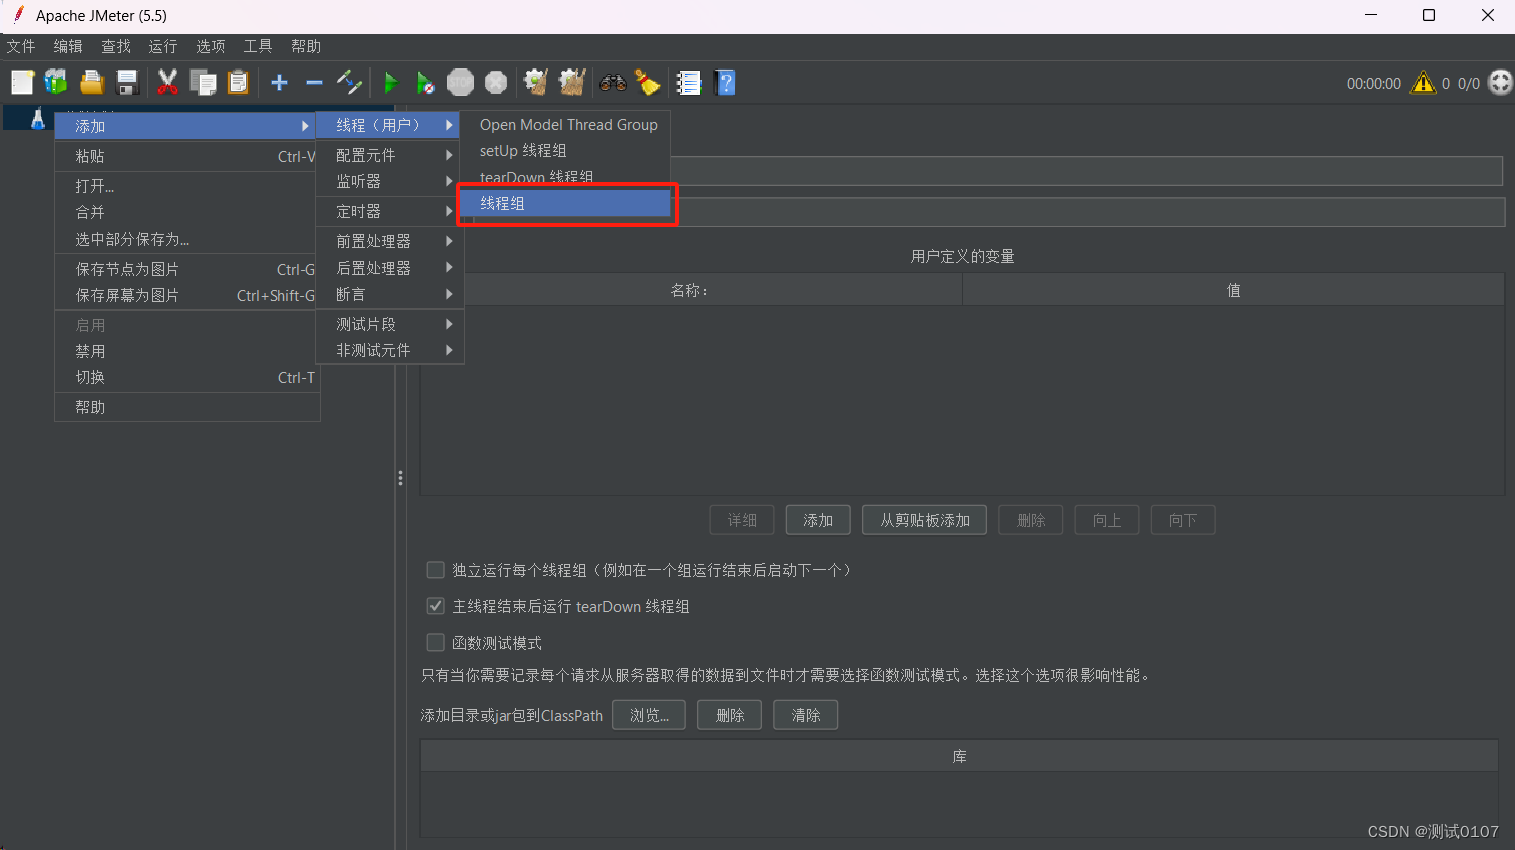Open the Function Helper list icon

click(689, 83)
